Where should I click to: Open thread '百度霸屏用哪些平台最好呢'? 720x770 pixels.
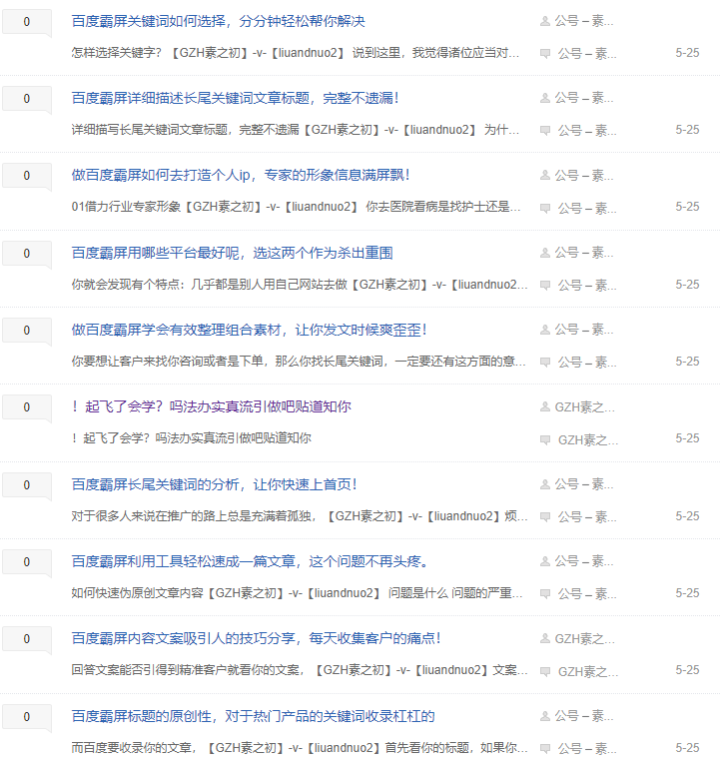(x=232, y=253)
